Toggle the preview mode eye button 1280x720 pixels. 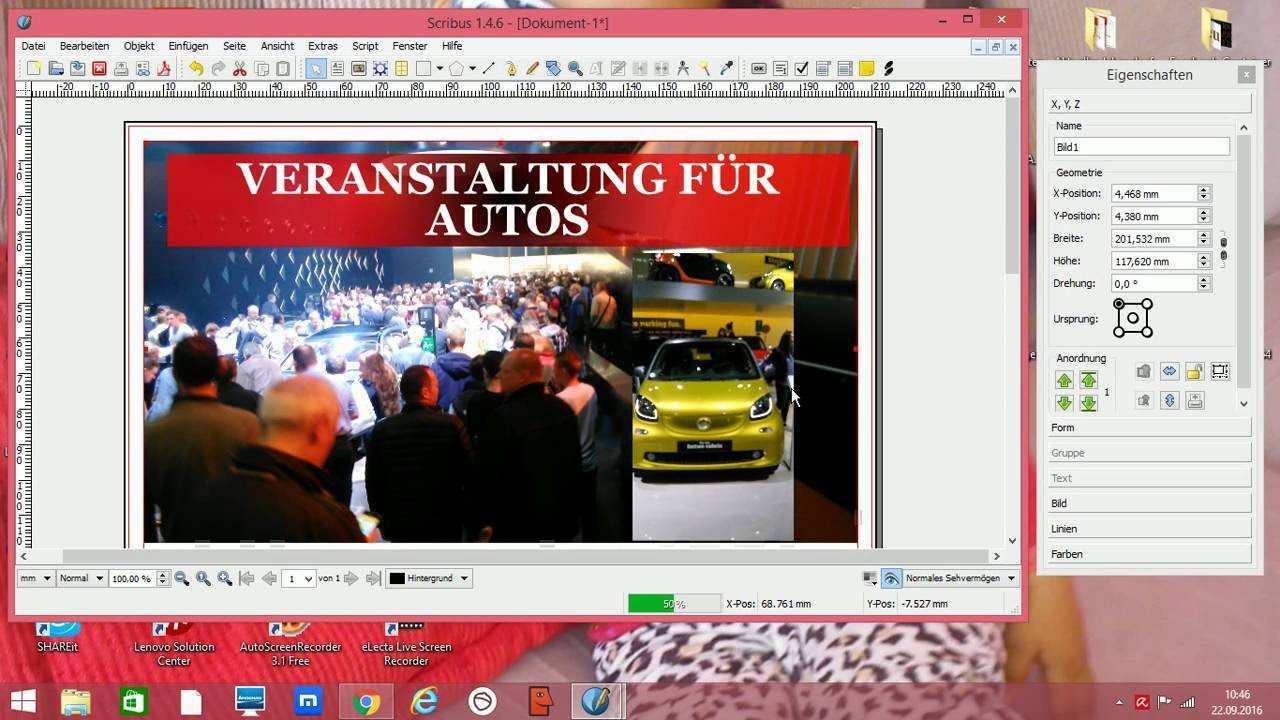(x=891, y=579)
